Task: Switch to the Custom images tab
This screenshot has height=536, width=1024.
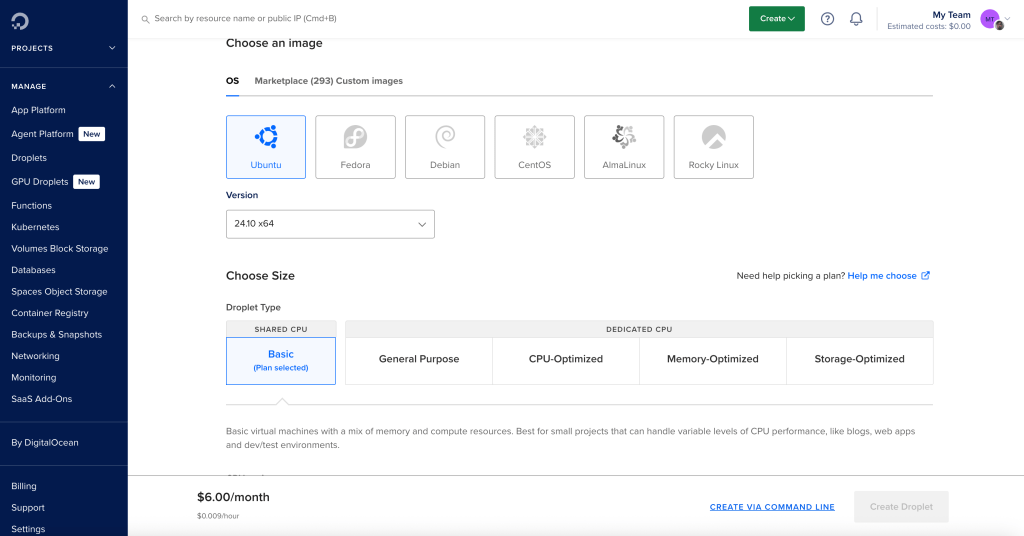Action: click(x=369, y=81)
